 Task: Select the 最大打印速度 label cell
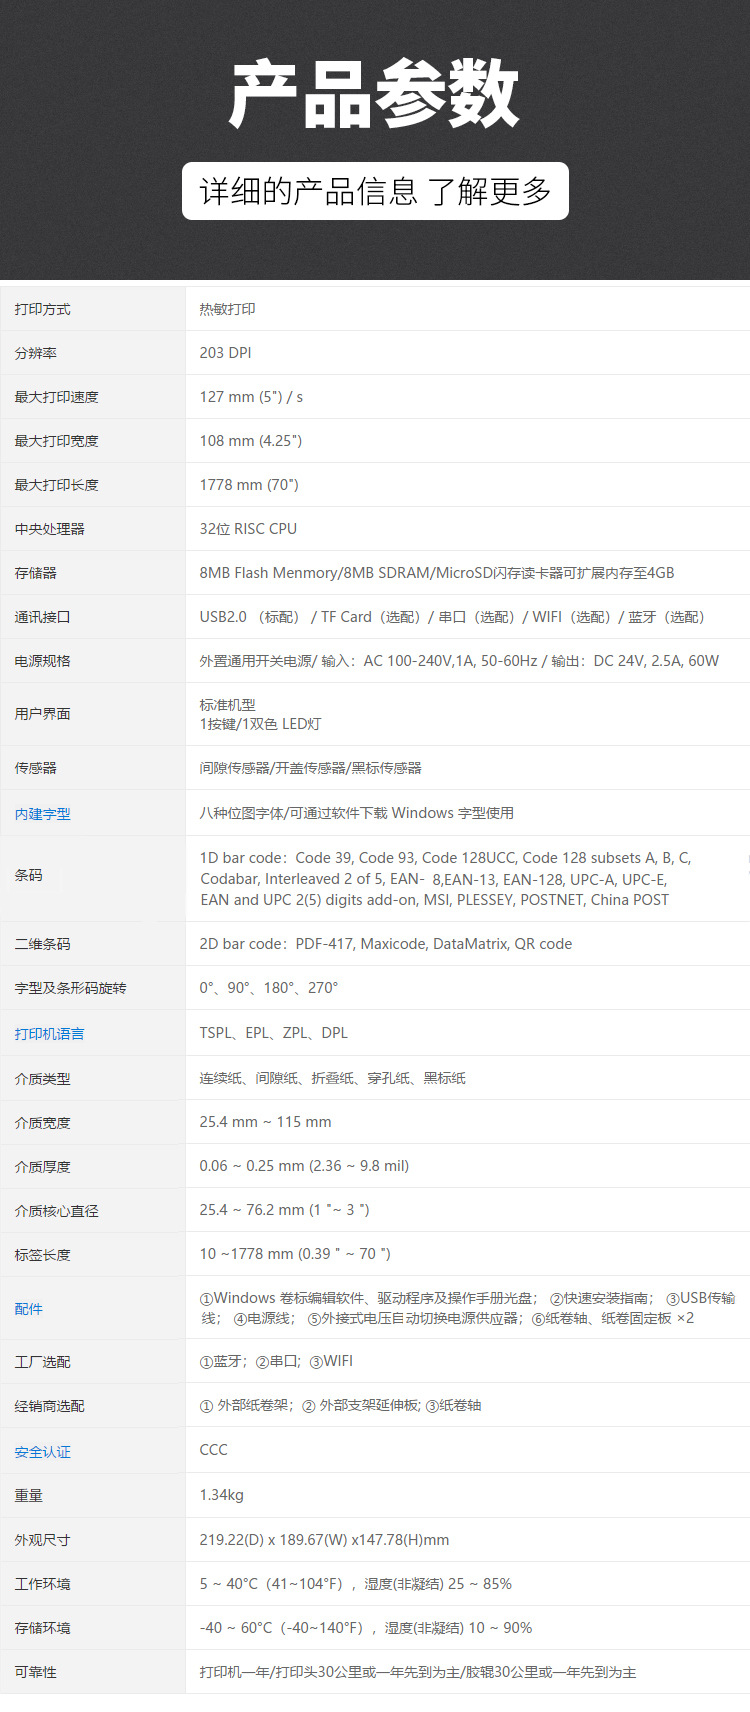pyautogui.click(x=56, y=397)
